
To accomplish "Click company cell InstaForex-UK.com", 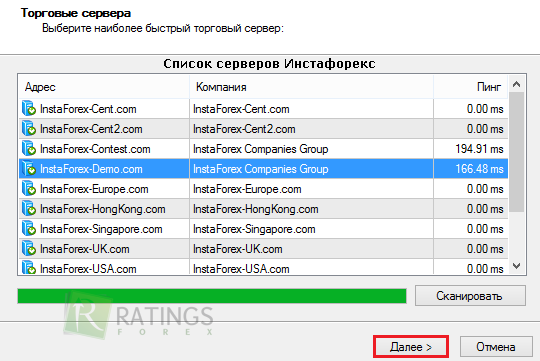I will pos(311,249).
